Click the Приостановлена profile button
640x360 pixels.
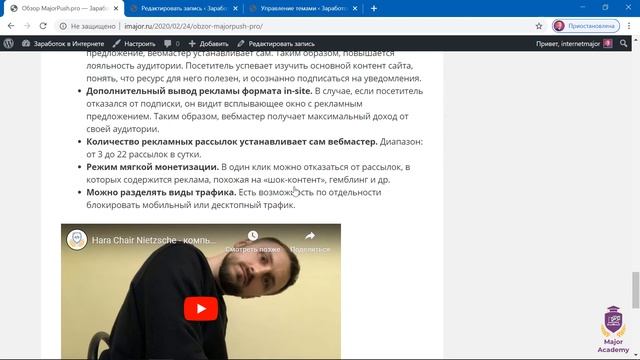pyautogui.click(x=586, y=26)
